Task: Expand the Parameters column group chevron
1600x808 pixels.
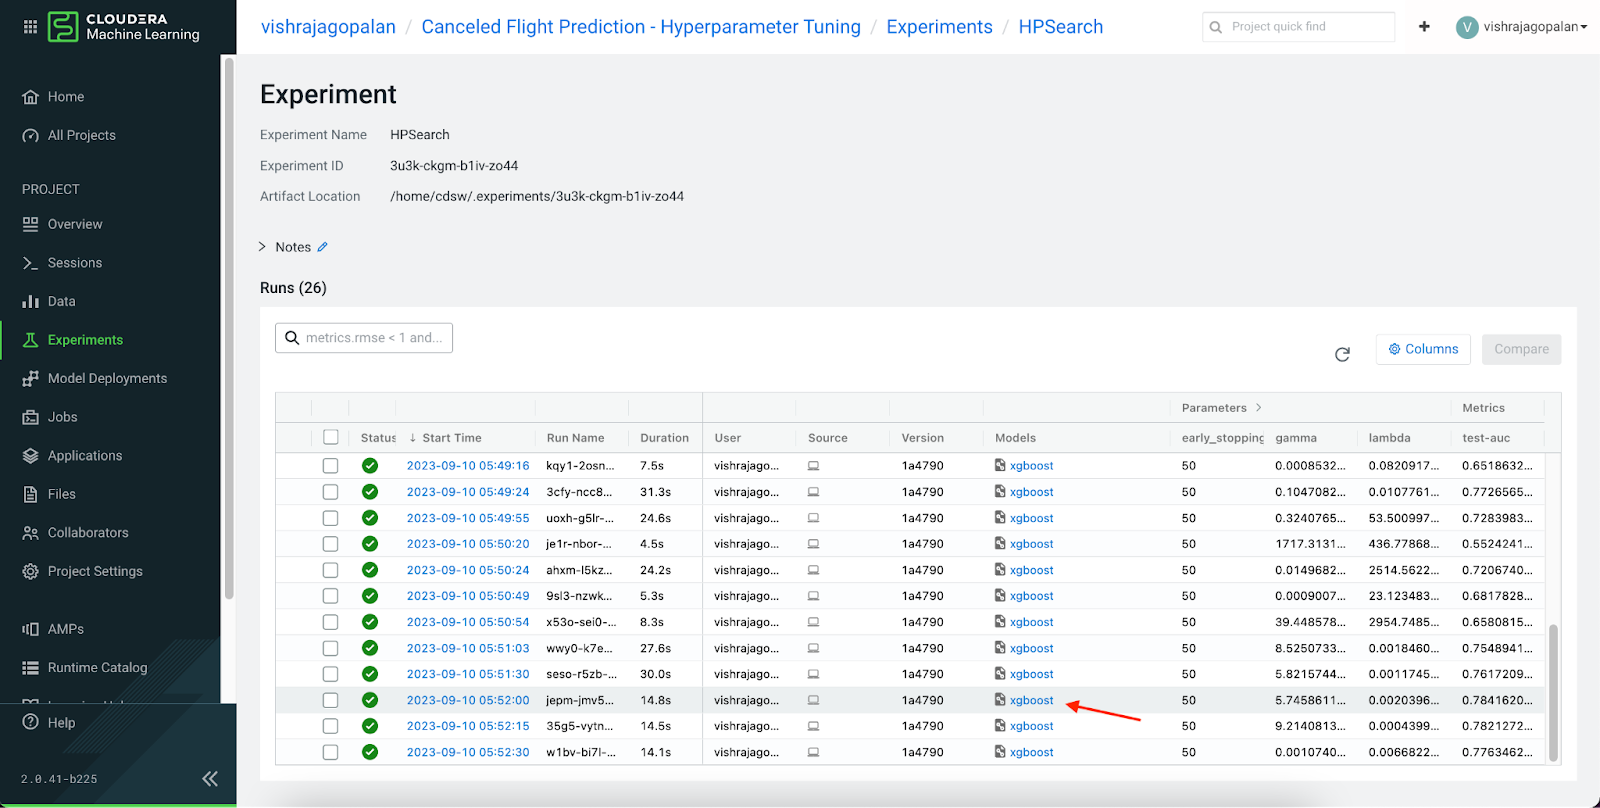Action: [x=1258, y=408]
